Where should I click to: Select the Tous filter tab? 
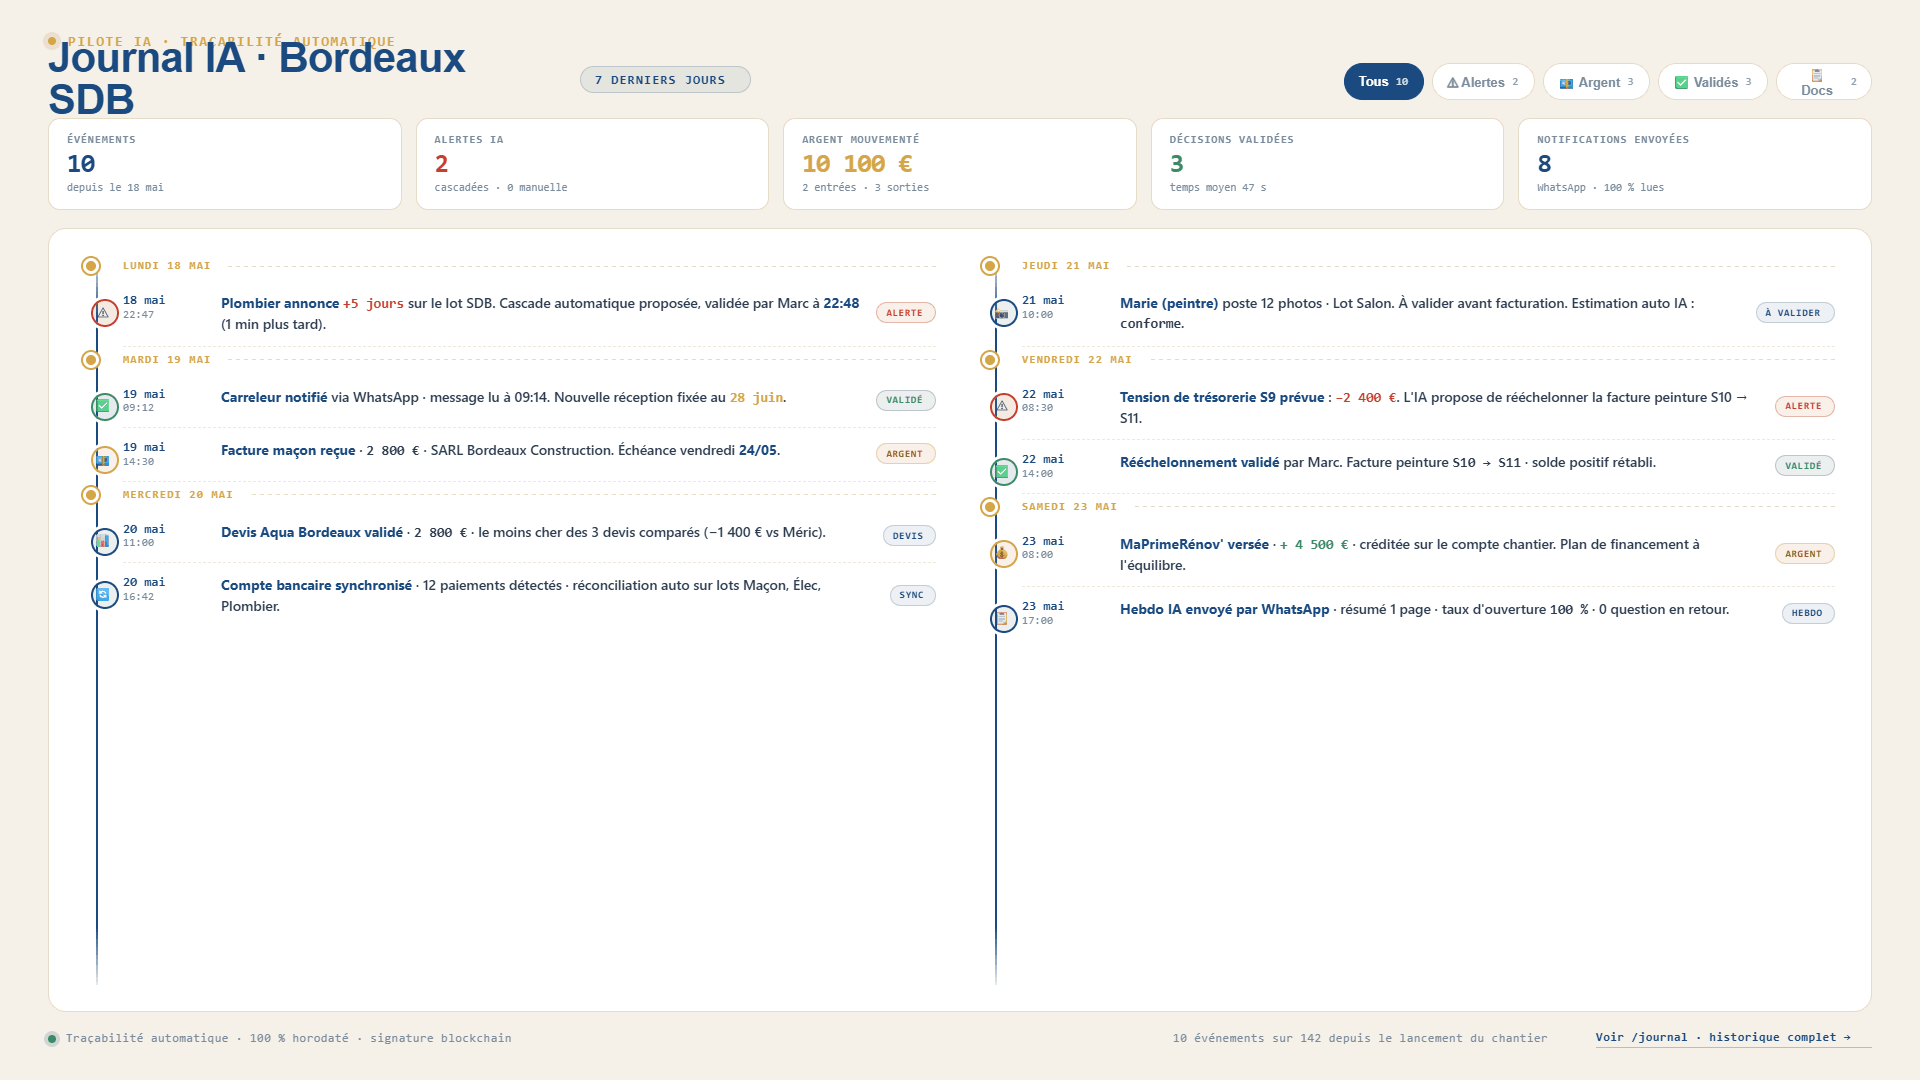pyautogui.click(x=1383, y=82)
